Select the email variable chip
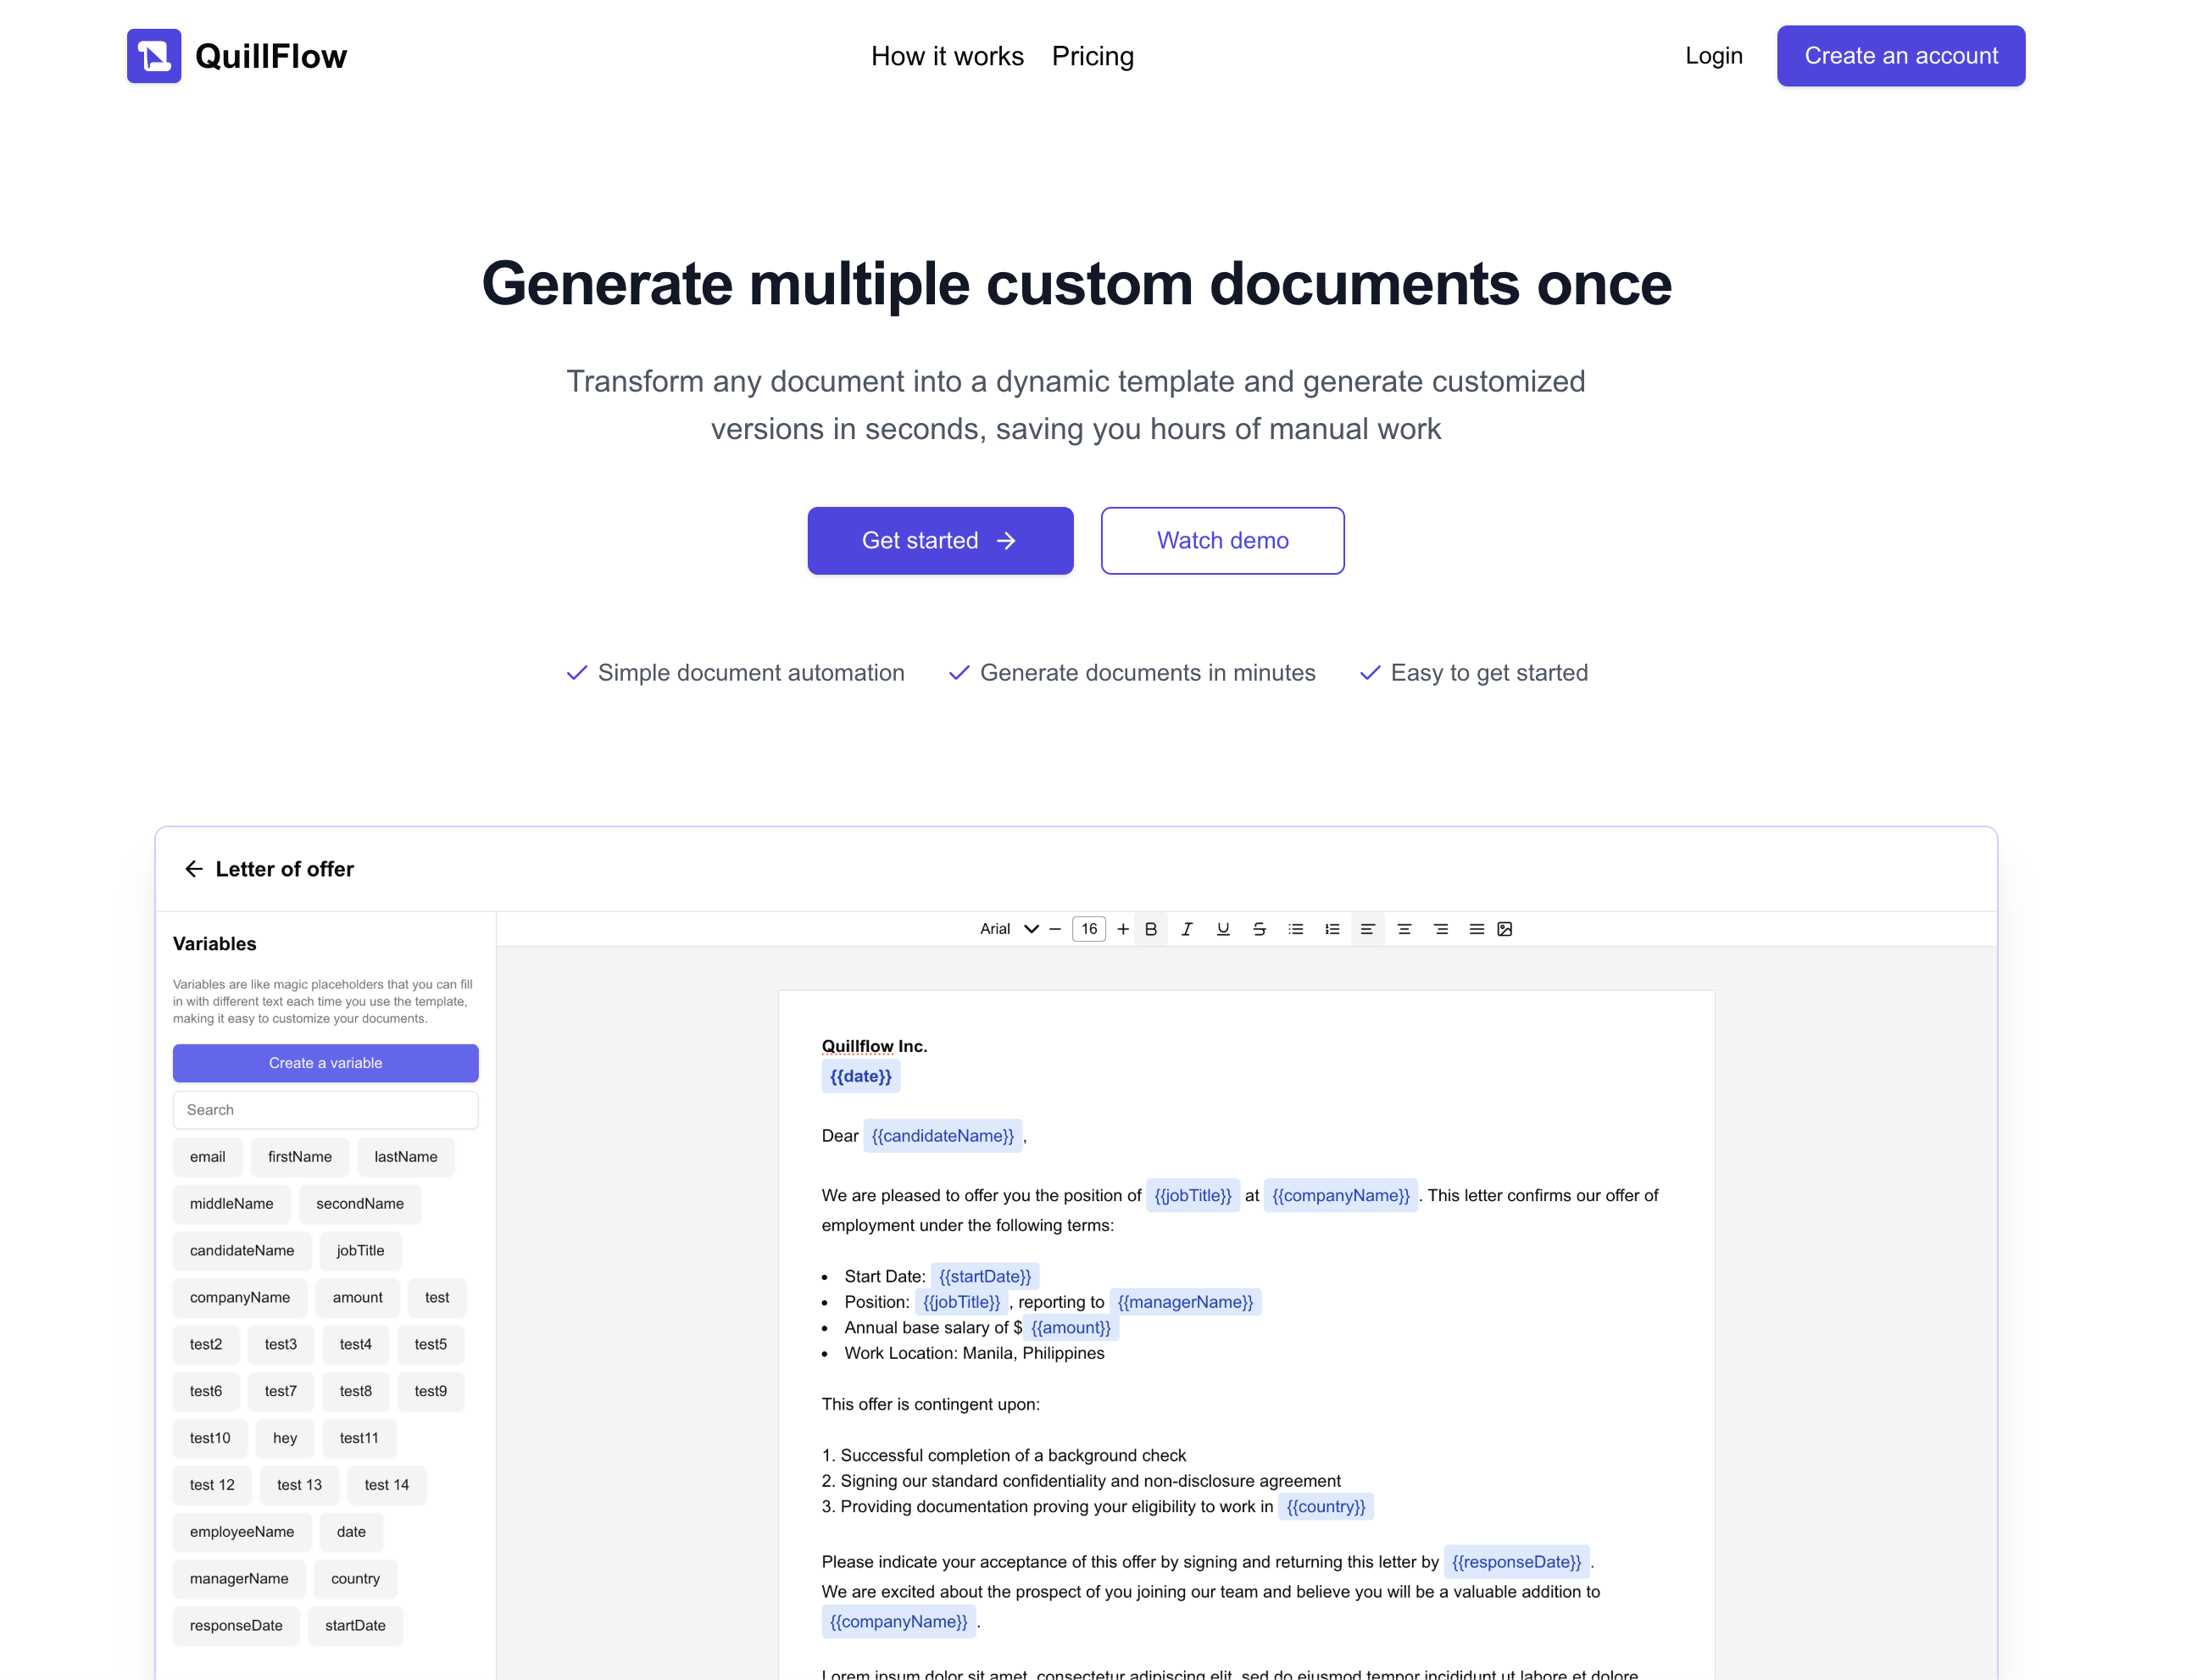The height and width of the screenshot is (1680, 2197). click(208, 1157)
